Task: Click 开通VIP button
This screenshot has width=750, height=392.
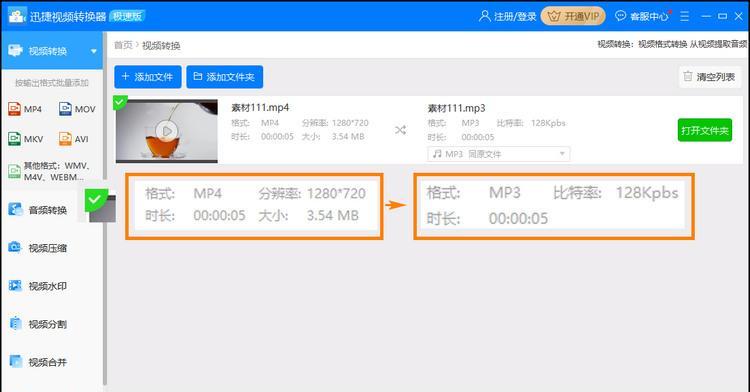Action: 573,16
